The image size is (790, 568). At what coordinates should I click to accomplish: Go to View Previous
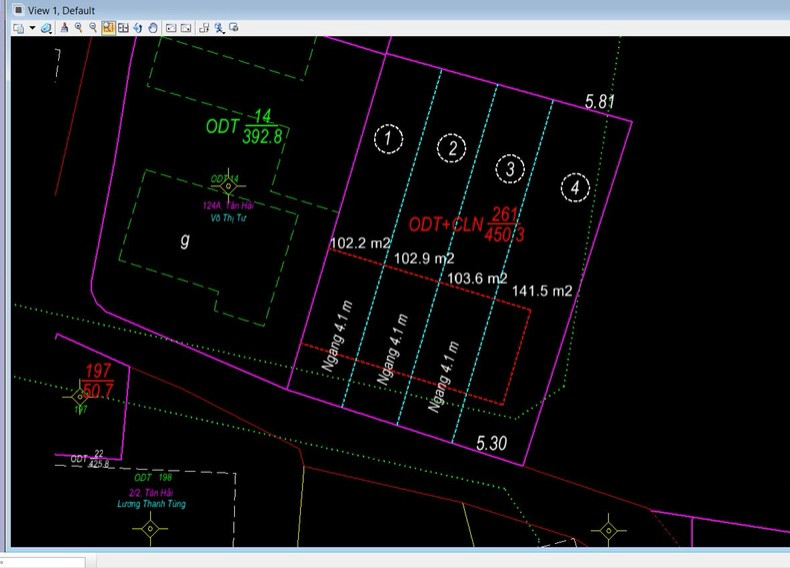click(x=171, y=28)
